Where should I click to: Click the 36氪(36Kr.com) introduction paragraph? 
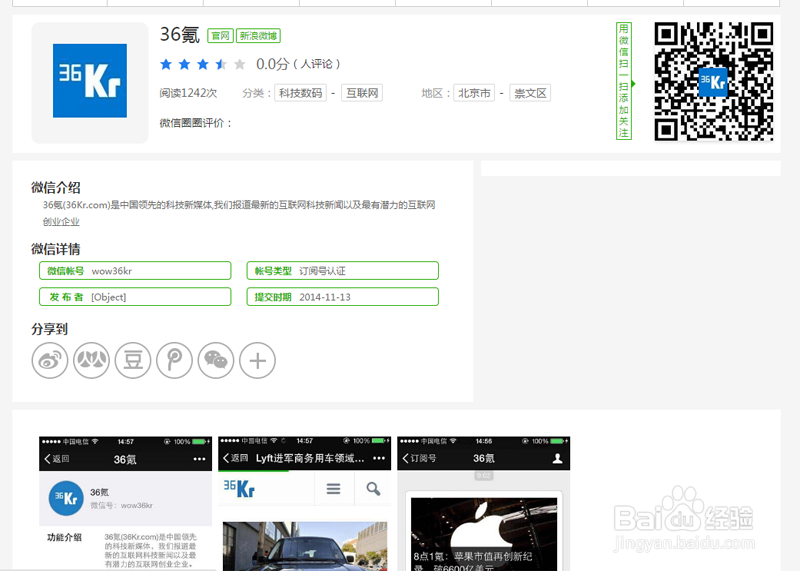point(239,213)
